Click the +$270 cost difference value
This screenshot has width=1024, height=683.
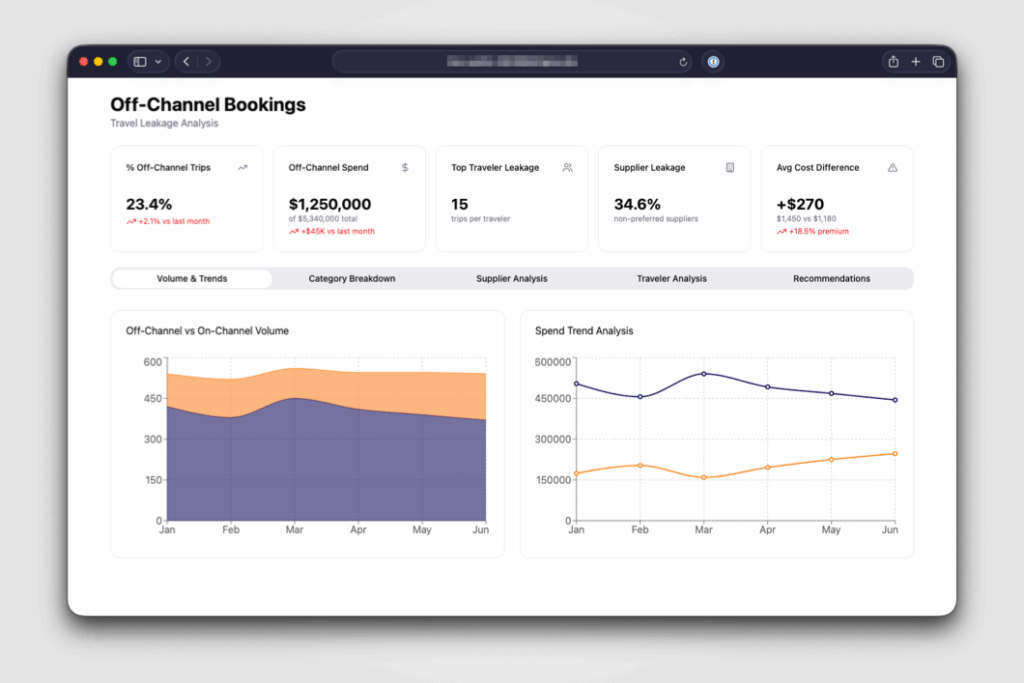tap(800, 204)
